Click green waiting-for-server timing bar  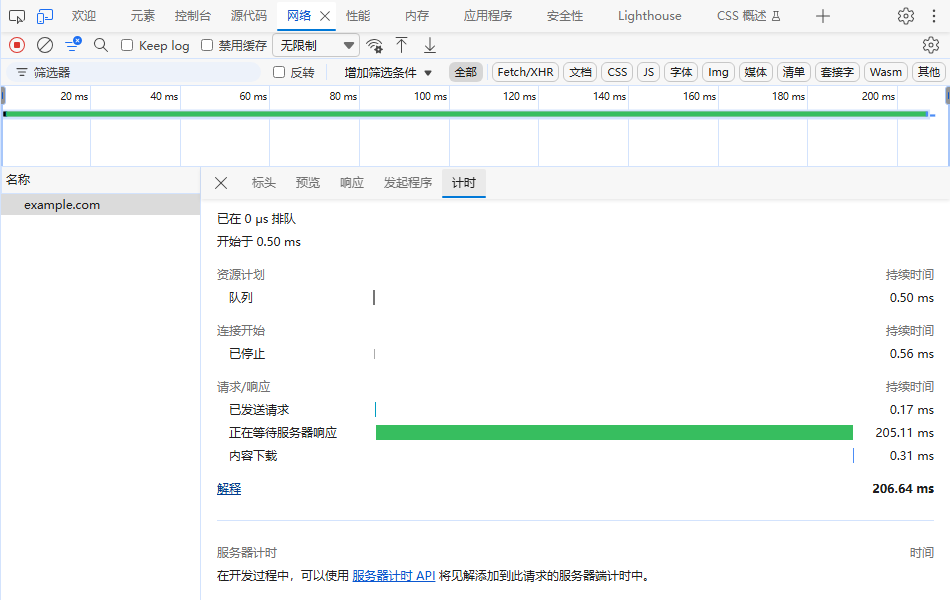[614, 433]
